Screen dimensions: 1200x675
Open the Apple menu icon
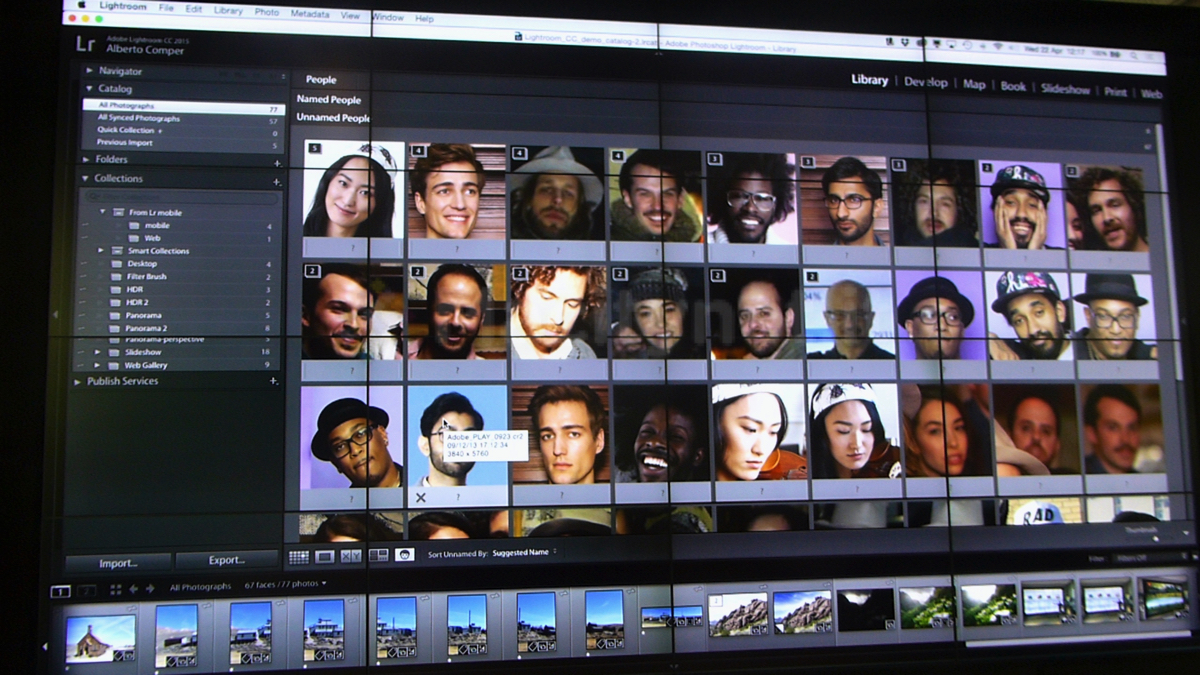tap(81, 6)
